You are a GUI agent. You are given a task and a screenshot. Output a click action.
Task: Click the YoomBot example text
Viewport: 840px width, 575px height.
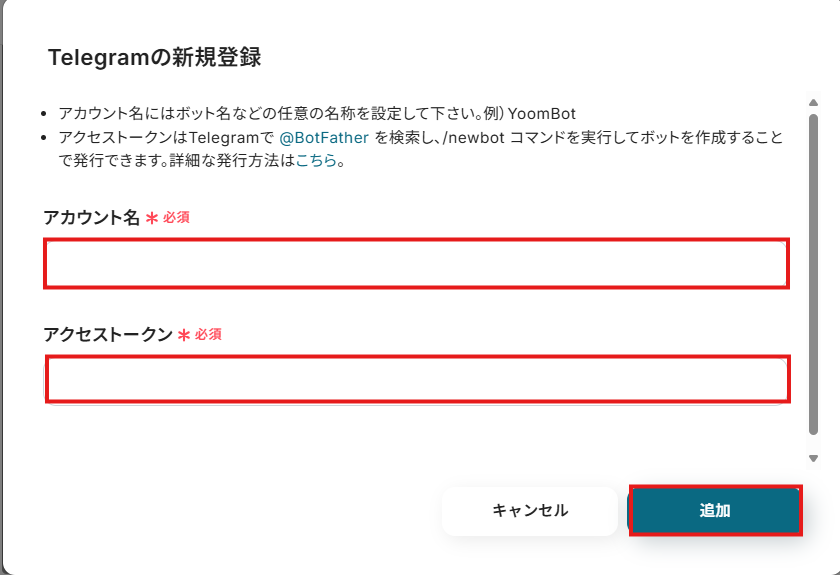coord(542,114)
